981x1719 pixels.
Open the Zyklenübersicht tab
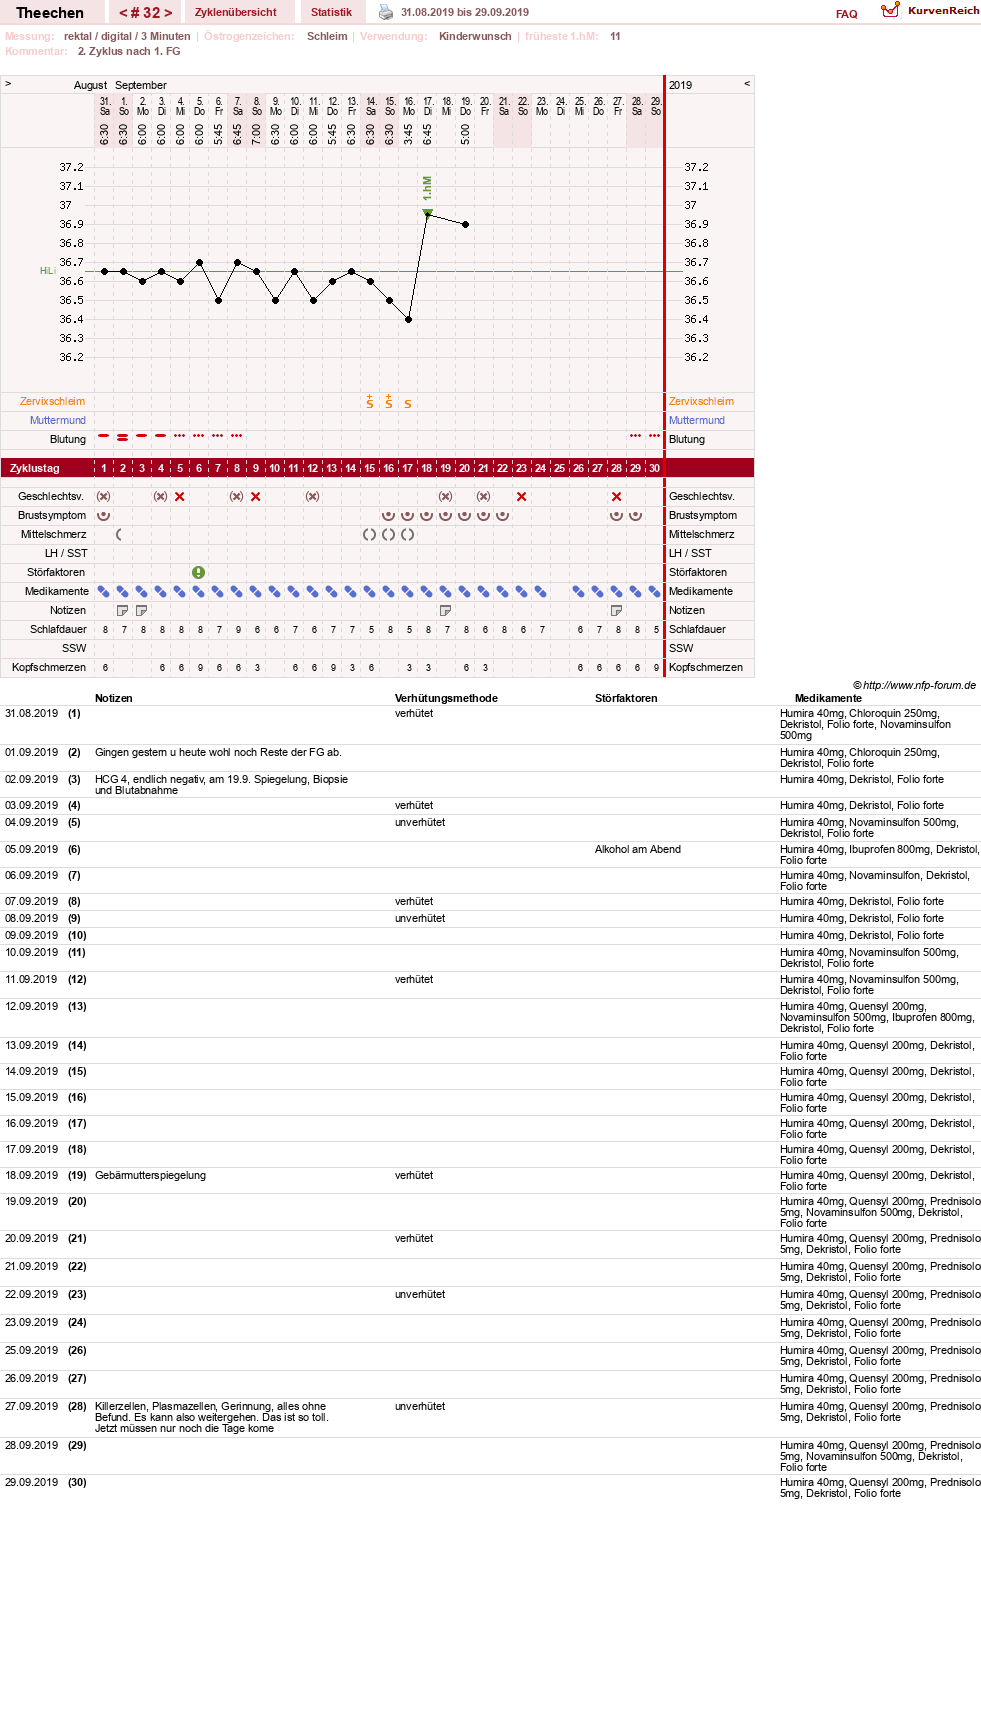coord(236,12)
